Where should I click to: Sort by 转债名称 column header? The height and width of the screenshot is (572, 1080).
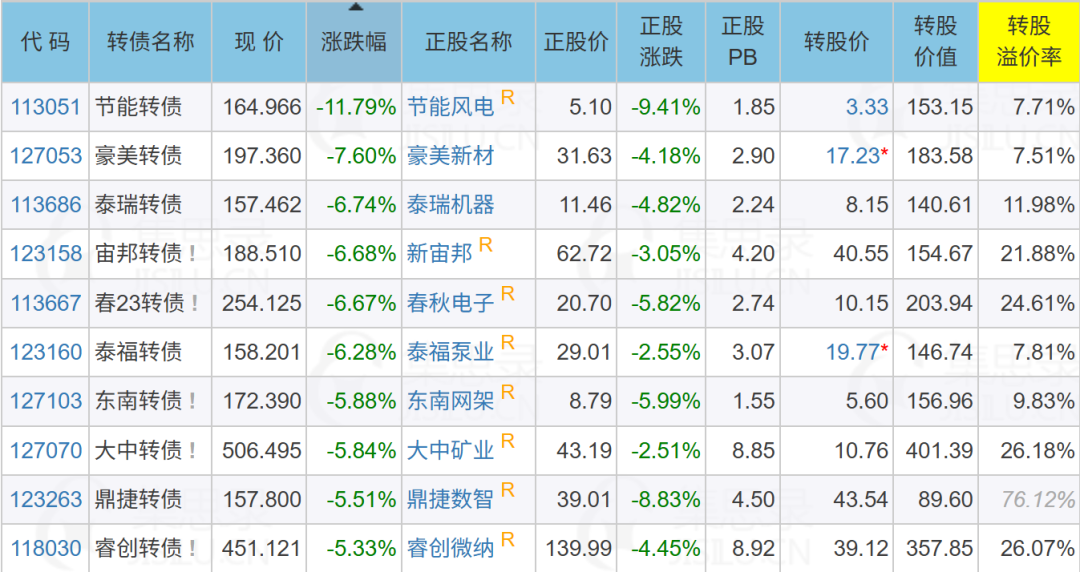pyautogui.click(x=150, y=42)
